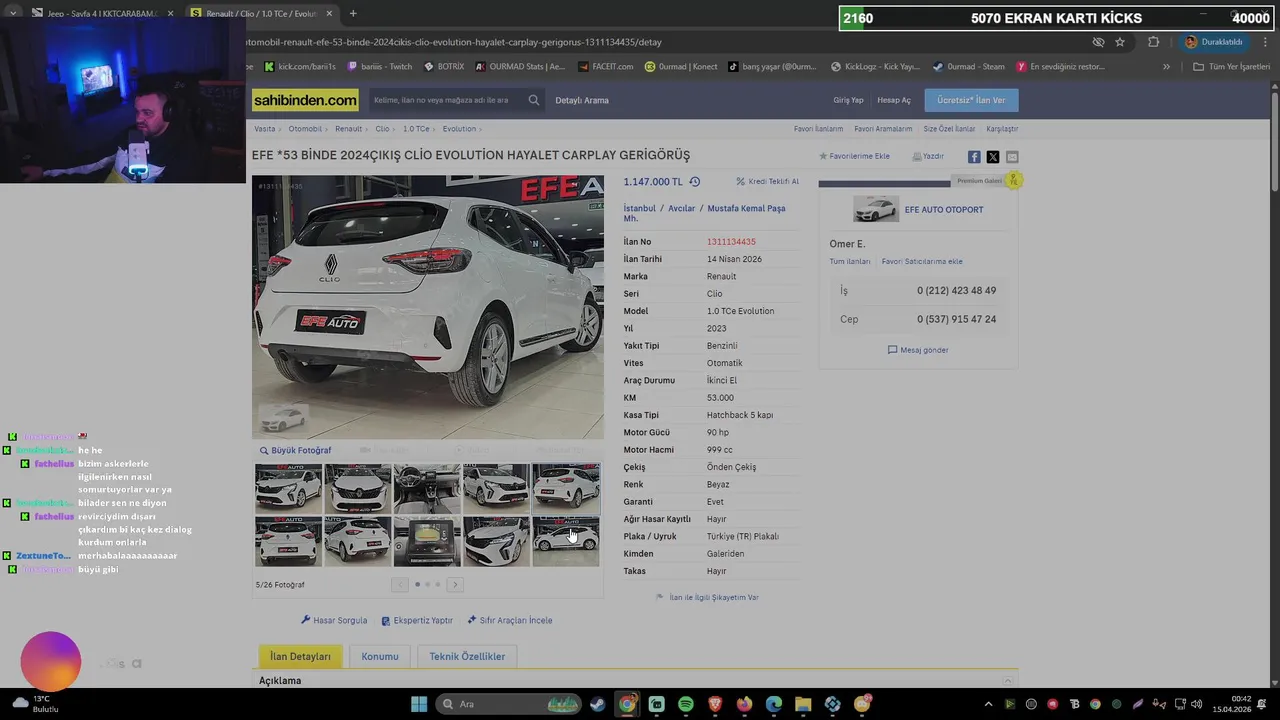Share listing on Facebook icon
1280x720 pixels.
tap(974, 157)
